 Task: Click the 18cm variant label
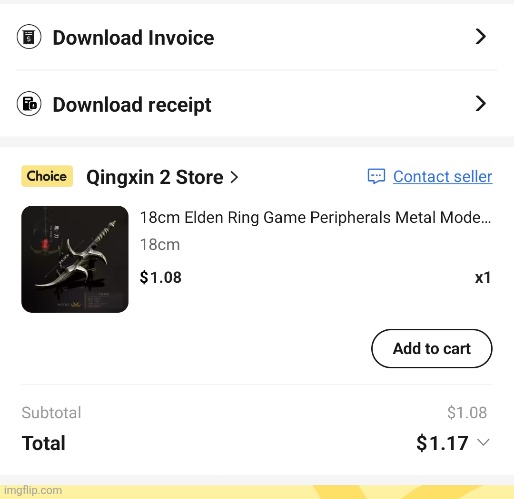pos(160,245)
